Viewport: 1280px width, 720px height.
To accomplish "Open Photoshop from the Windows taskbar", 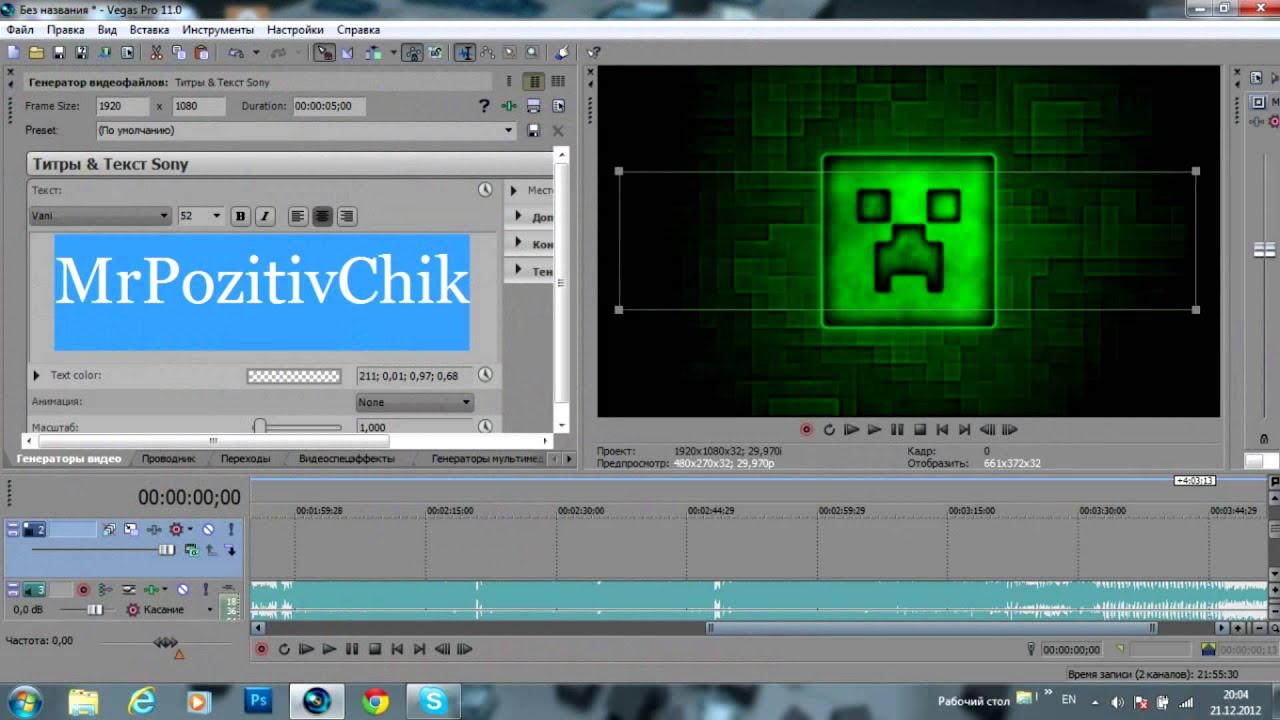I will 258,701.
